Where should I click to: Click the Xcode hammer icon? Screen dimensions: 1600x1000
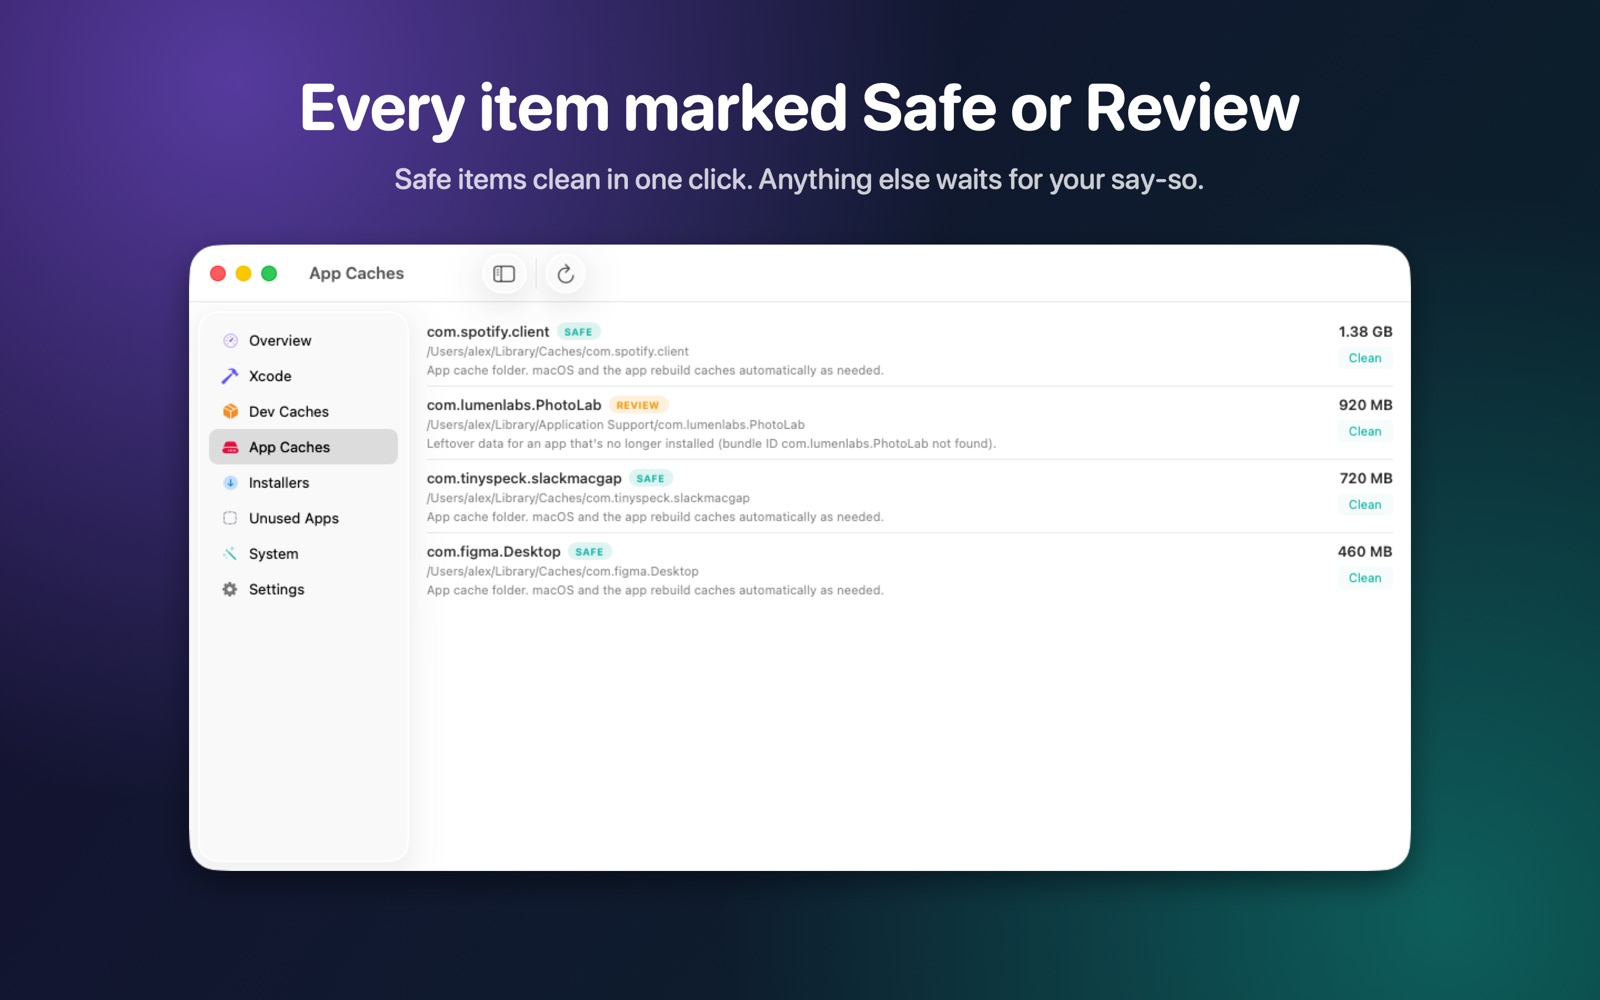(230, 376)
